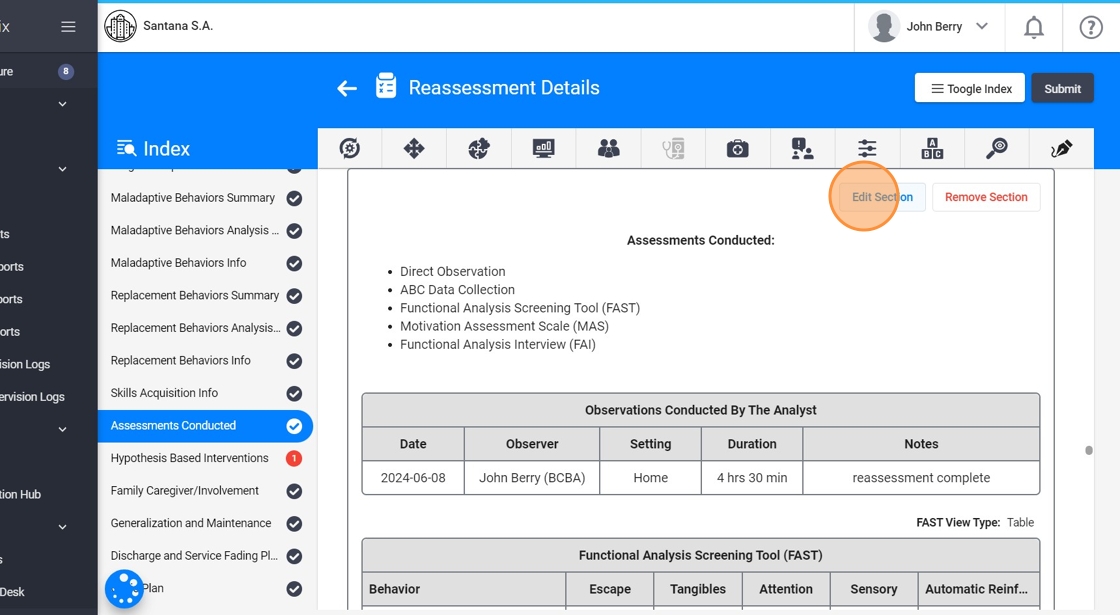Select the greyed stethoscope phone toolbar icon
Screen dimensions: 1120x615
coord(673,149)
